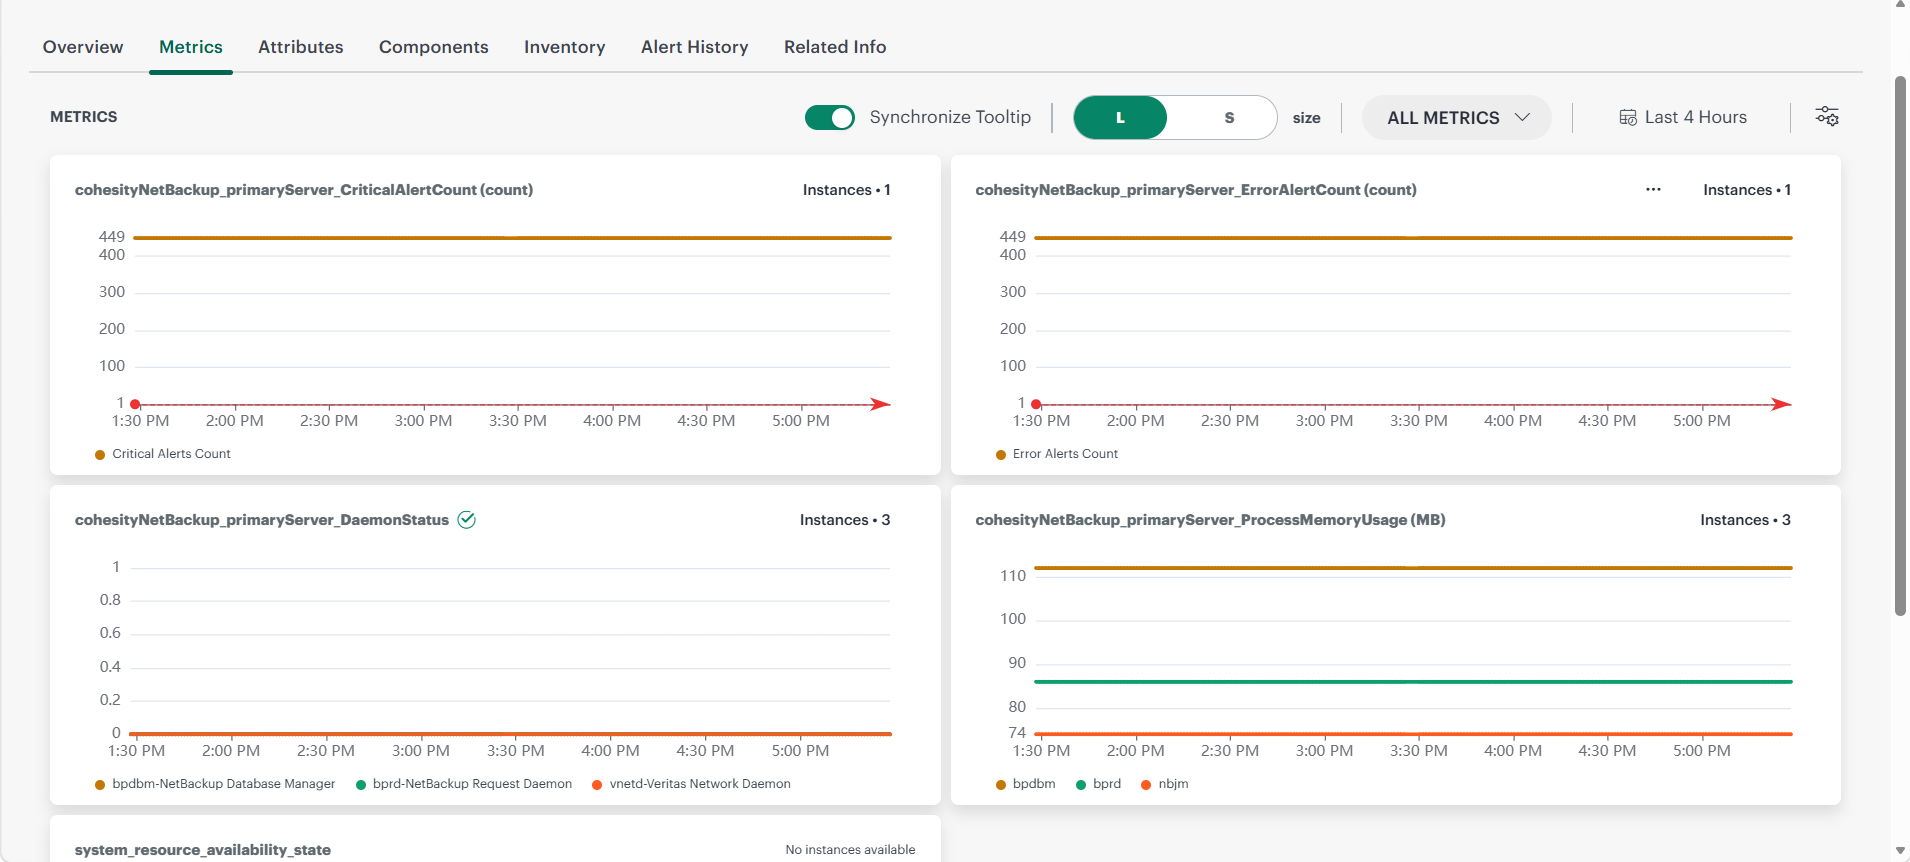Open the metrics filter settings icon
1910x862 pixels.
click(1827, 117)
